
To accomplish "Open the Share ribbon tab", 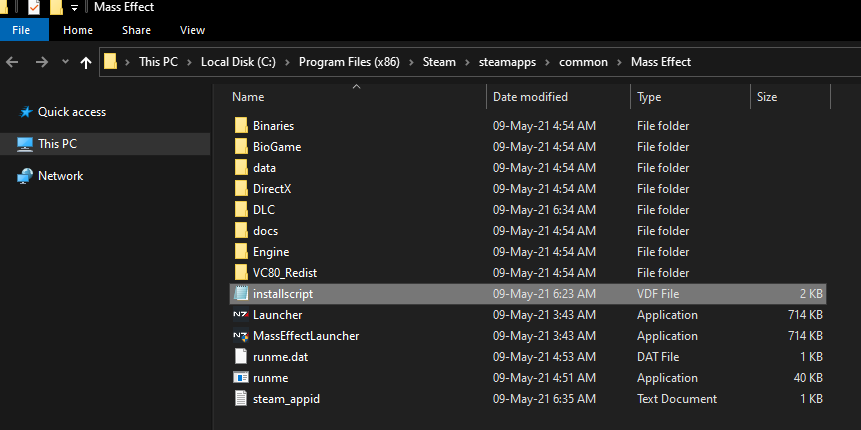I will tap(136, 30).
